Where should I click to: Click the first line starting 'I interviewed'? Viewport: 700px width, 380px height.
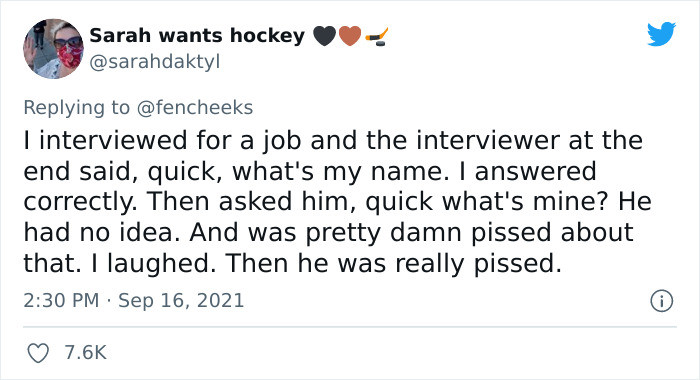pos(333,141)
